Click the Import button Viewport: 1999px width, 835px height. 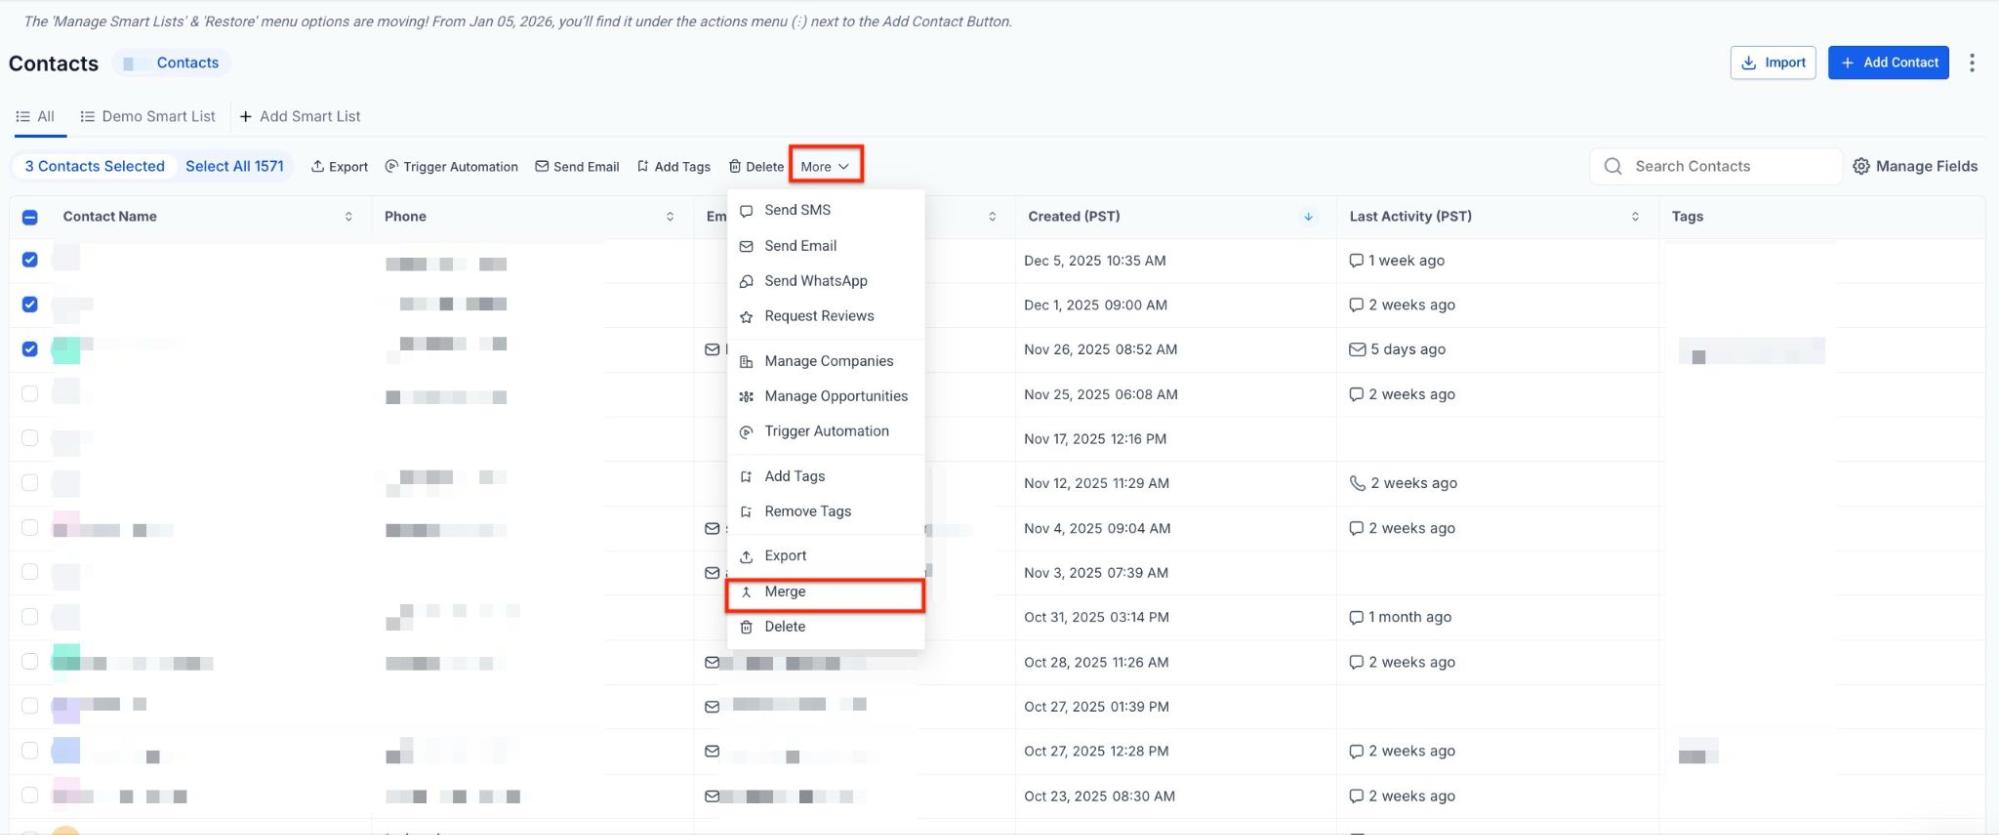(1773, 62)
